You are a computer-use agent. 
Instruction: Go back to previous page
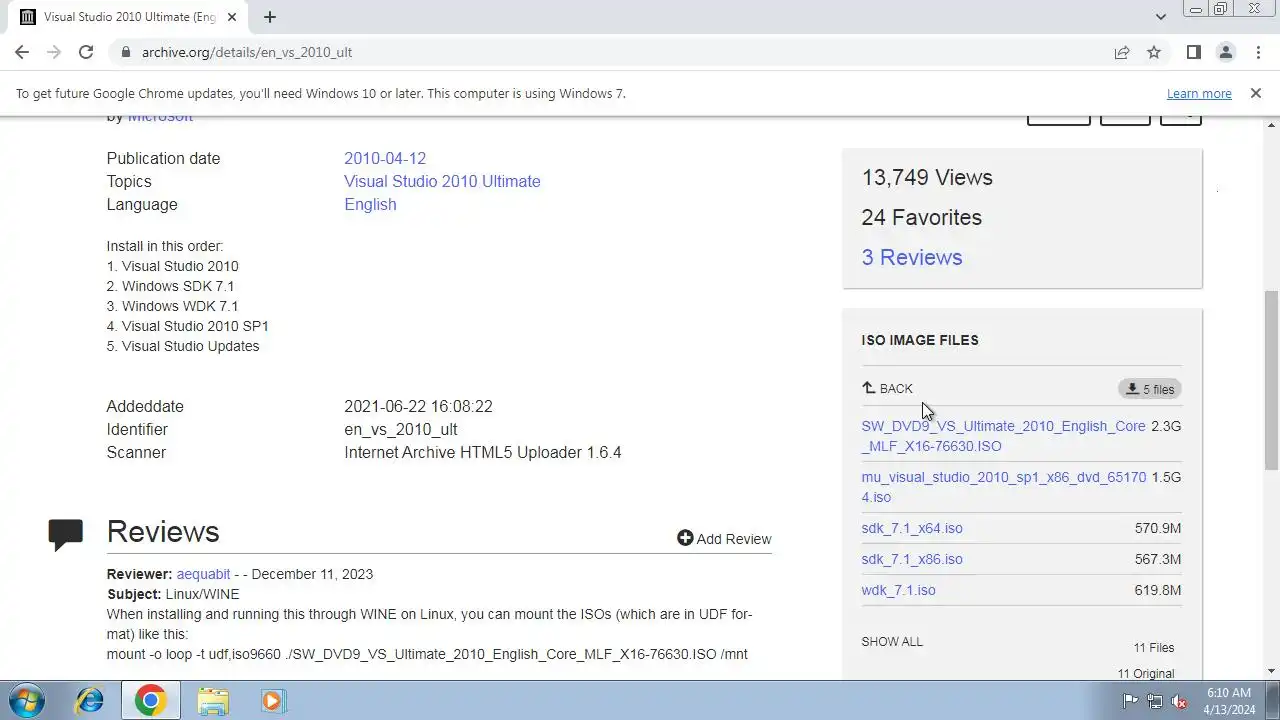coord(22,52)
